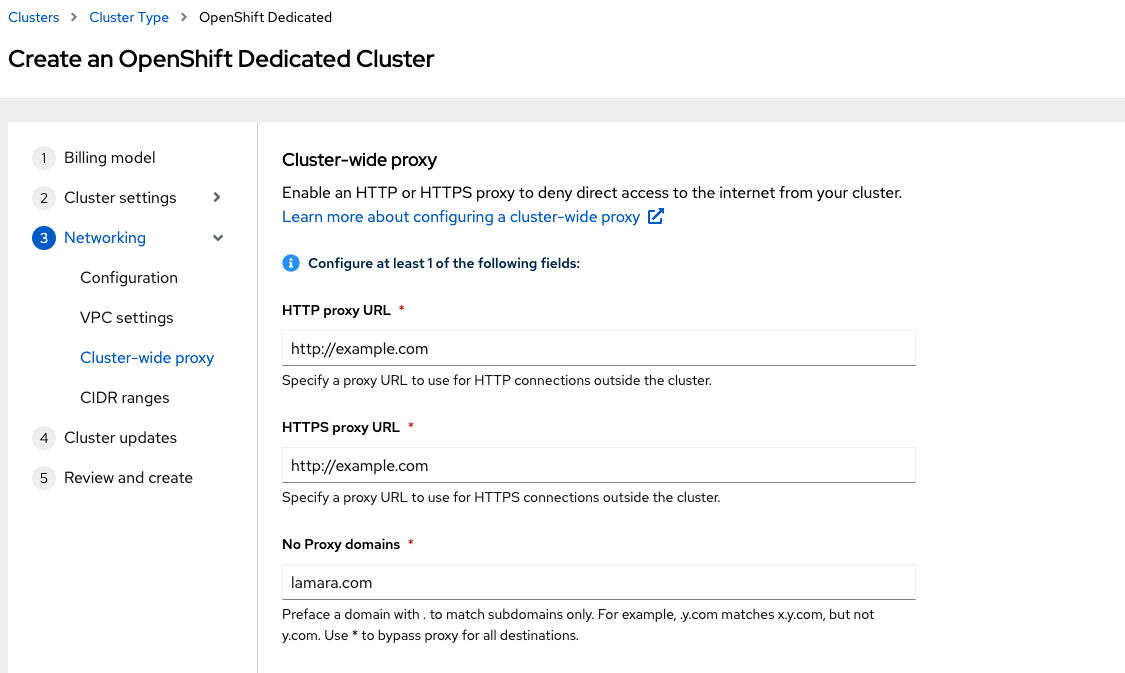Select the Configuration sub-step

129,278
